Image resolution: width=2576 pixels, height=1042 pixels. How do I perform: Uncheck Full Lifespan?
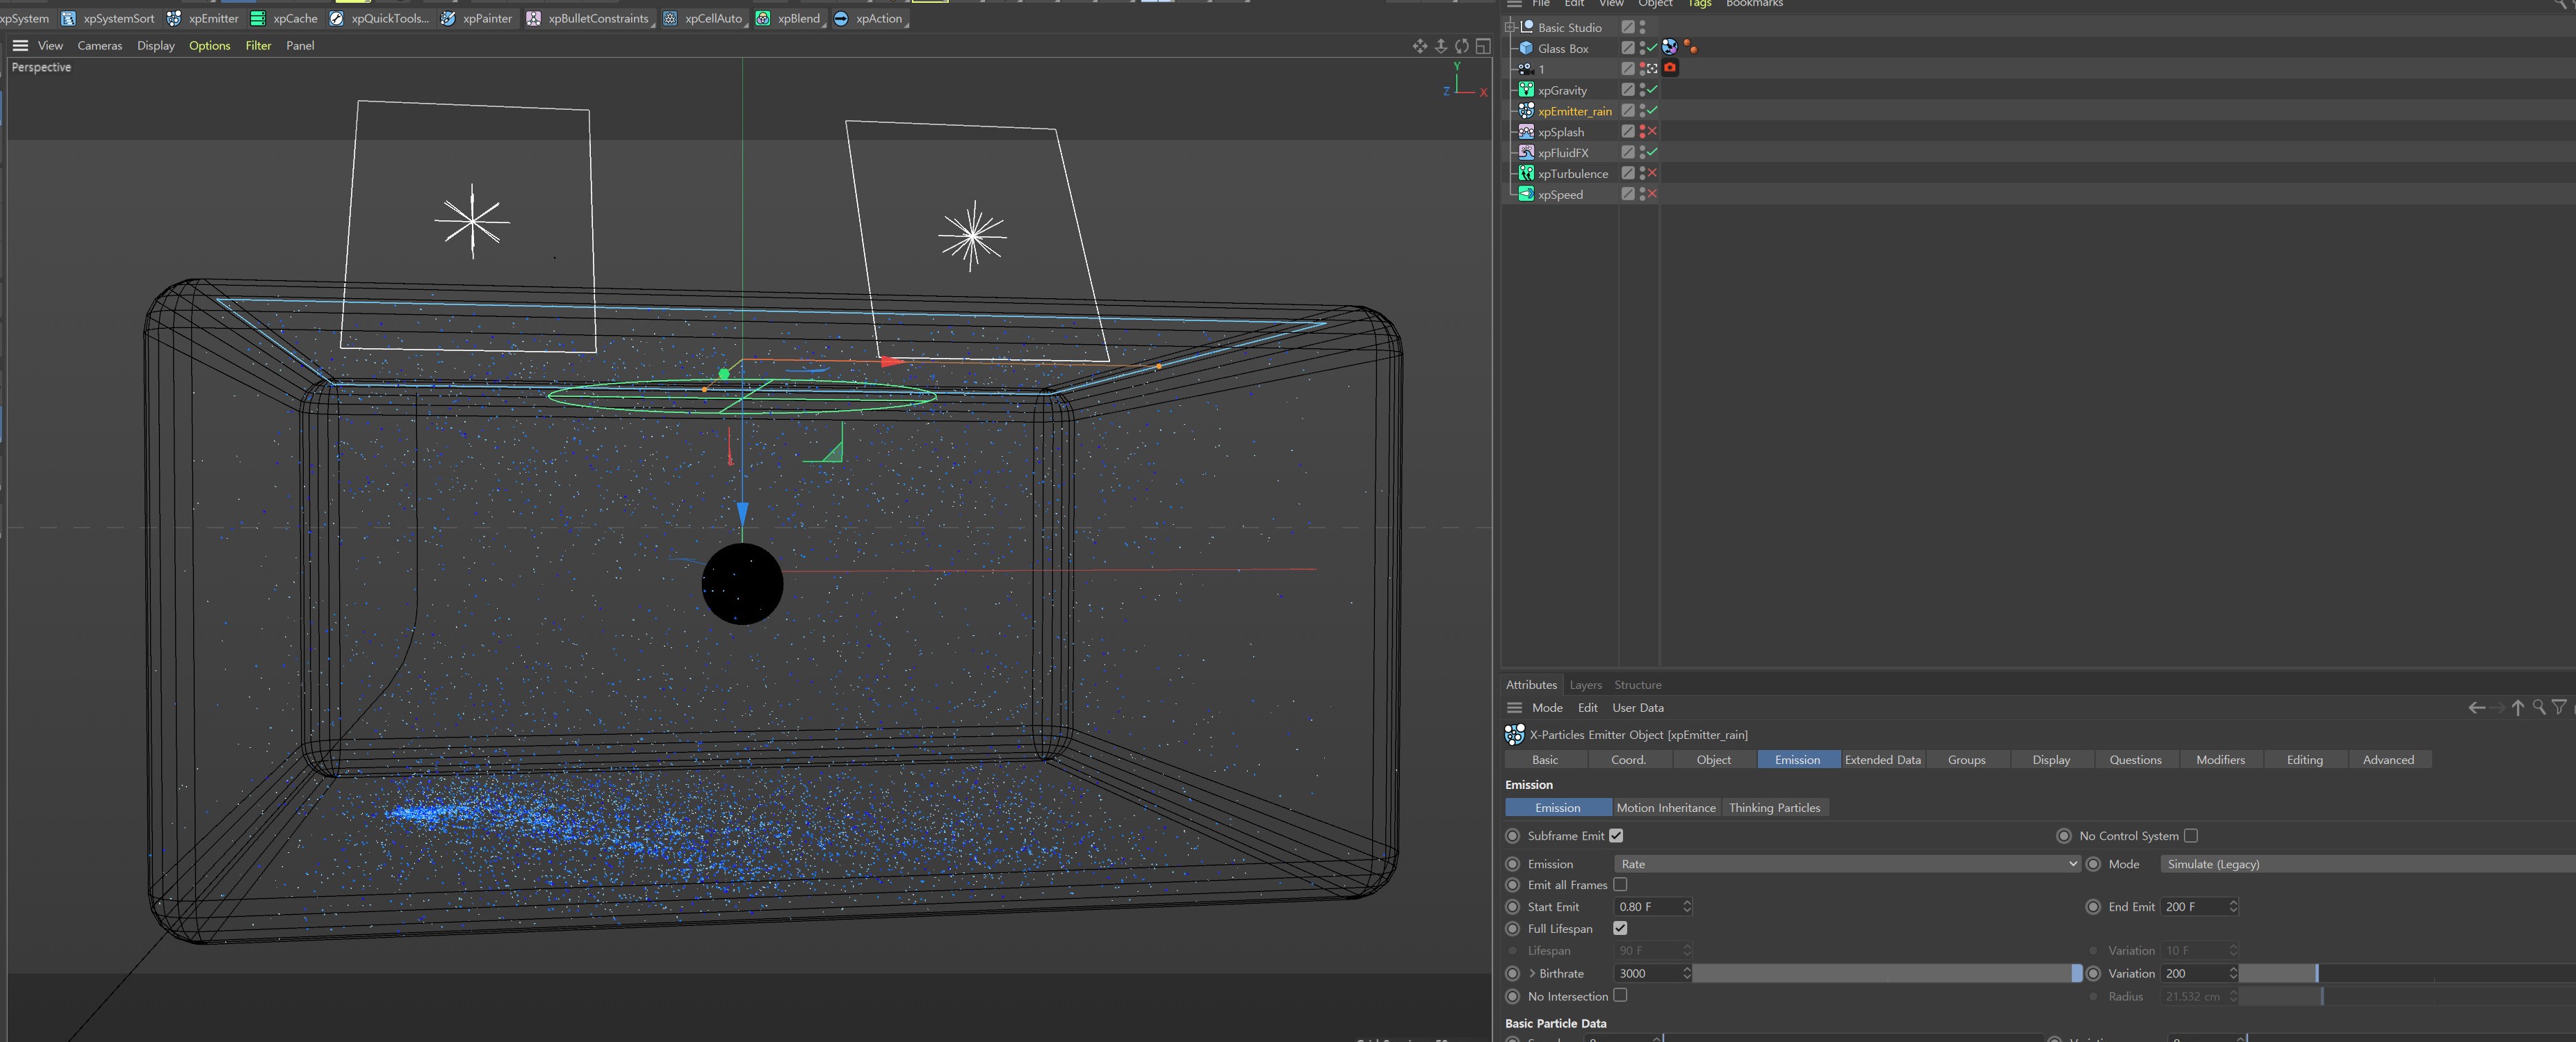[x=1620, y=929]
